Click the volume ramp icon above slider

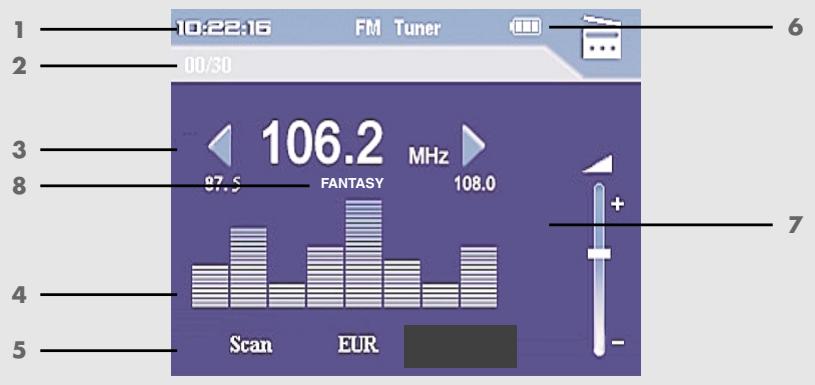[x=598, y=164]
